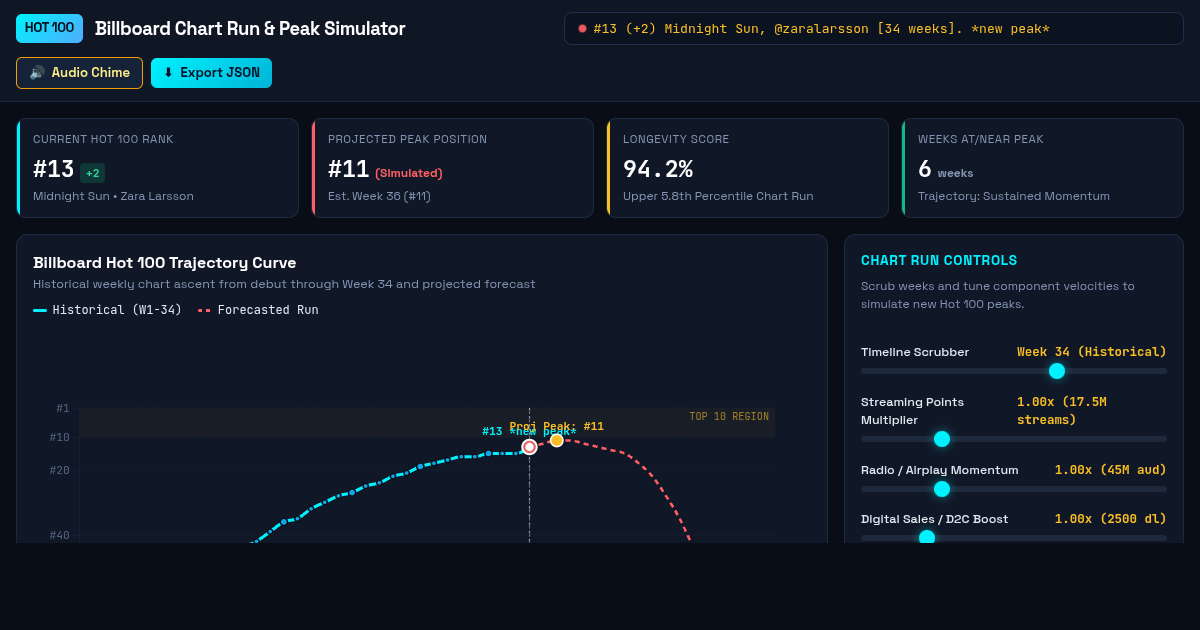Click the Streaming Points Multiplier slider handle
1200x630 pixels.
[941, 439]
